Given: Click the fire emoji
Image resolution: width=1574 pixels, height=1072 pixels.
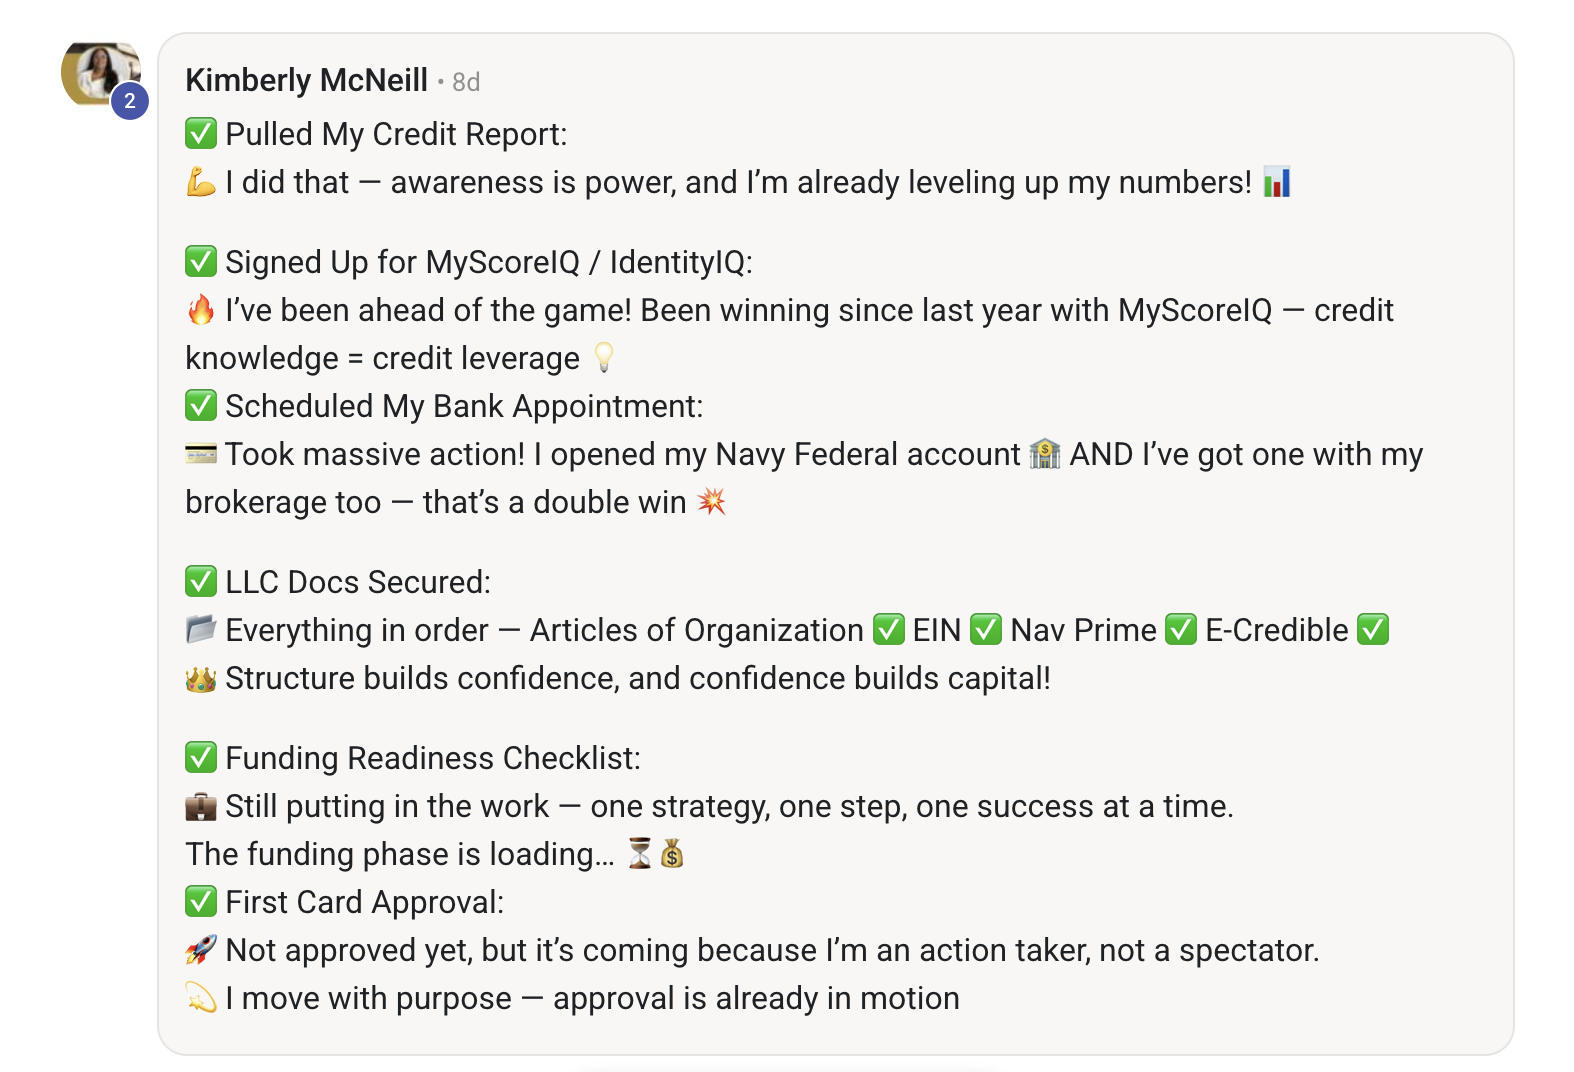Looking at the screenshot, I should 201,310.
